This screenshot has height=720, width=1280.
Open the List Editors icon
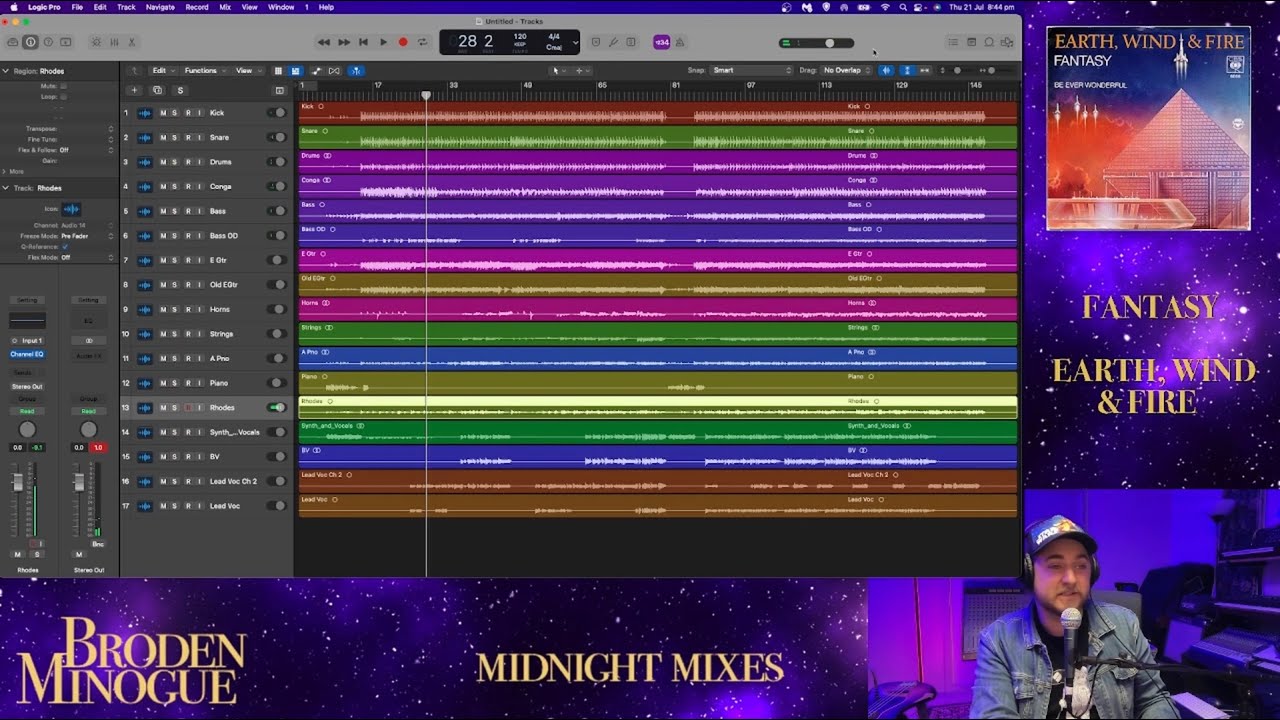(953, 42)
